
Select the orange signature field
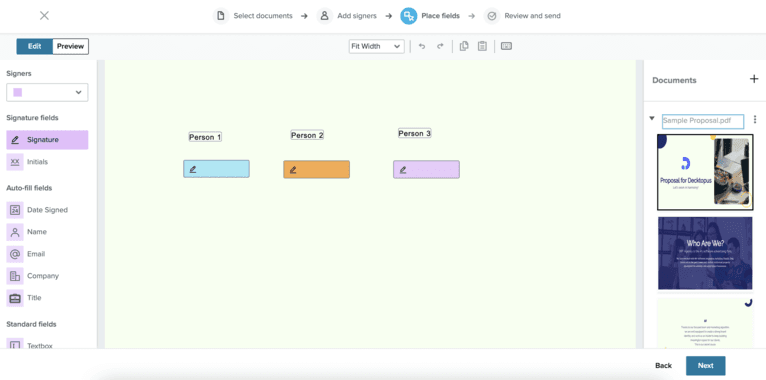click(x=317, y=169)
